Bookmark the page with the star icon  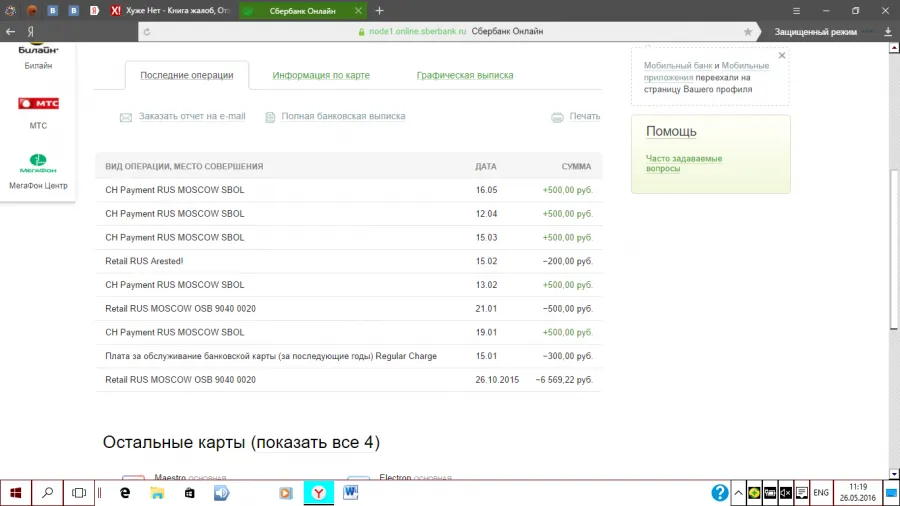[x=747, y=32]
